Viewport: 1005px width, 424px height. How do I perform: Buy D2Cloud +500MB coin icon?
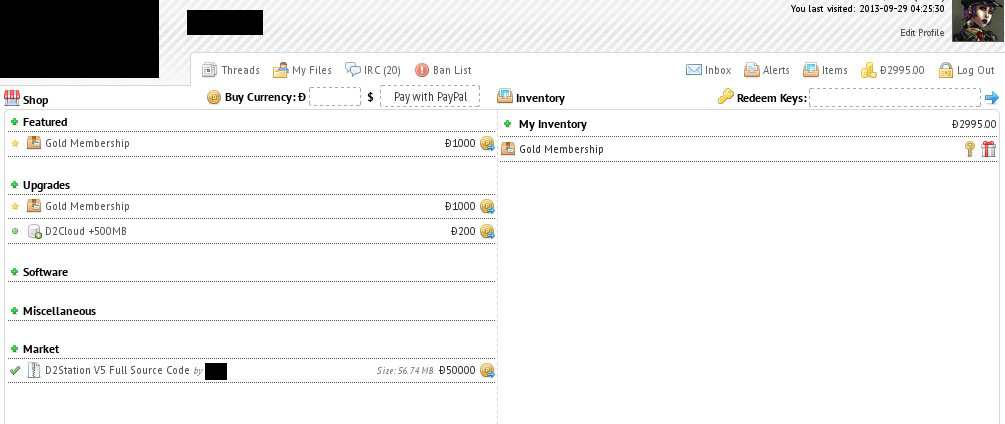(x=487, y=231)
